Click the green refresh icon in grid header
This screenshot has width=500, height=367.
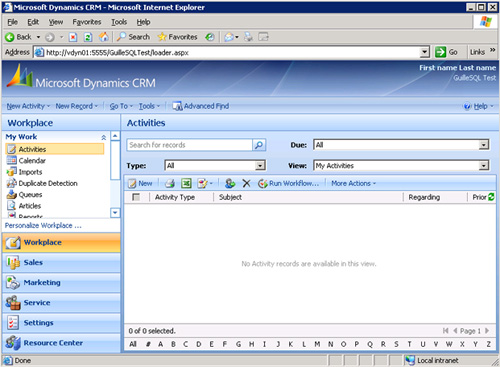(x=491, y=197)
